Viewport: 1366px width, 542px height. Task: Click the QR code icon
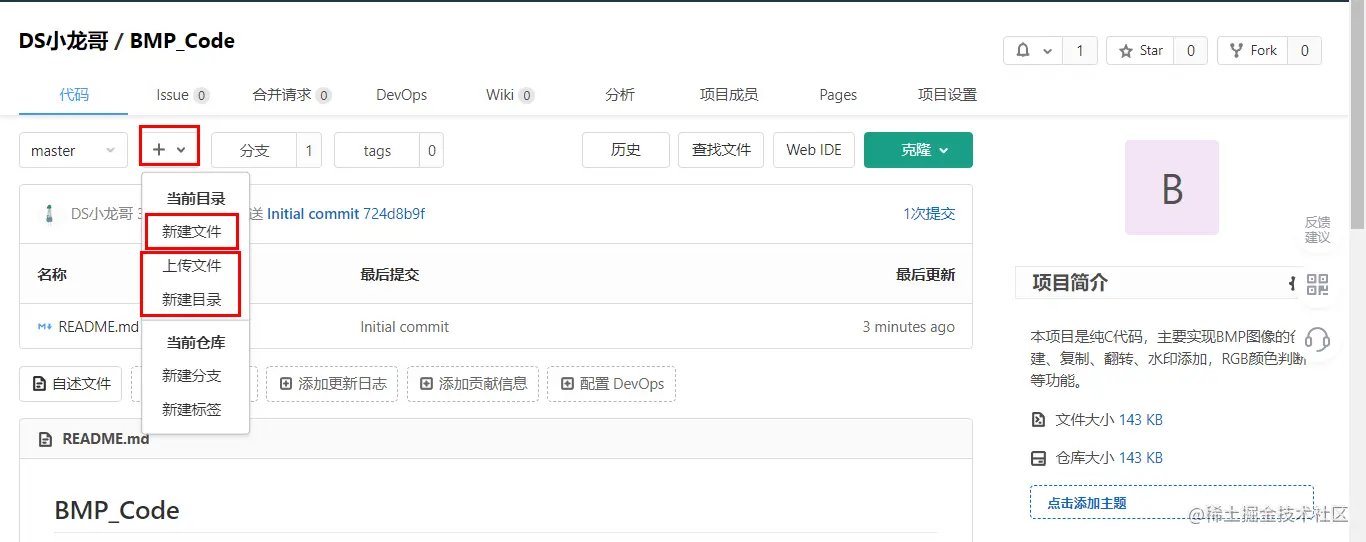click(1318, 284)
